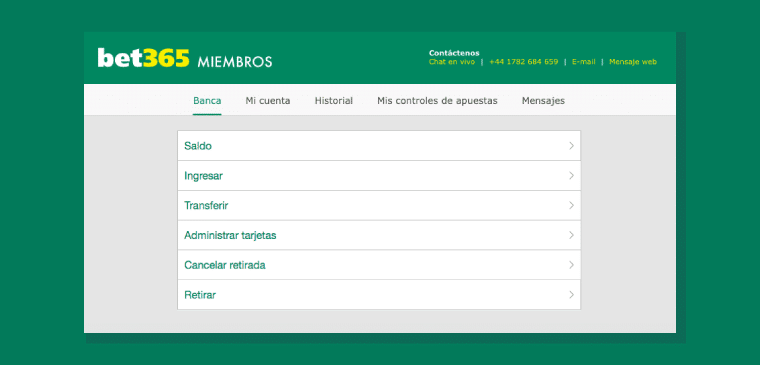Go to the Mensajes tab
760x365 pixels.
543,101
